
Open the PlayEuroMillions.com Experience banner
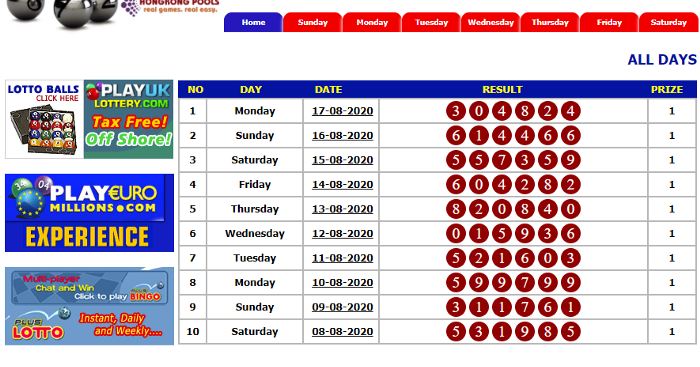click(x=89, y=213)
